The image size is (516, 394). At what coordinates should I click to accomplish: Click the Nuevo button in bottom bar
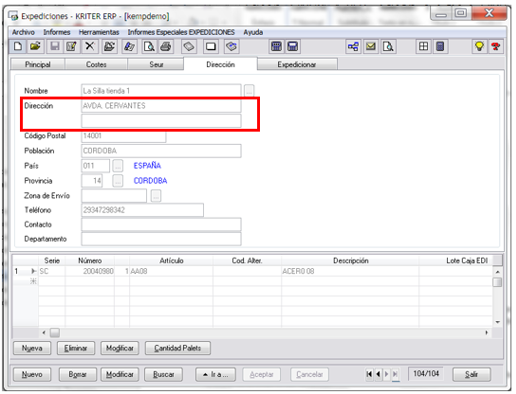pos(32,374)
